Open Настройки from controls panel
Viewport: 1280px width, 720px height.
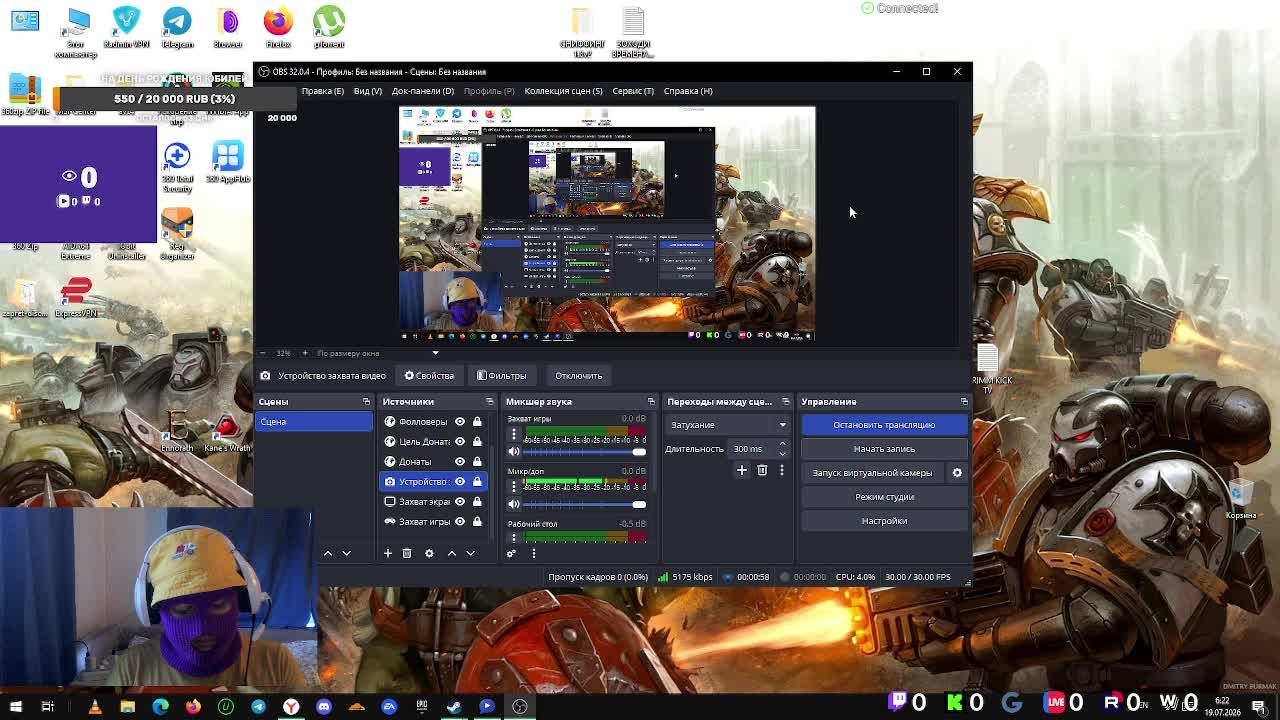click(x=884, y=521)
